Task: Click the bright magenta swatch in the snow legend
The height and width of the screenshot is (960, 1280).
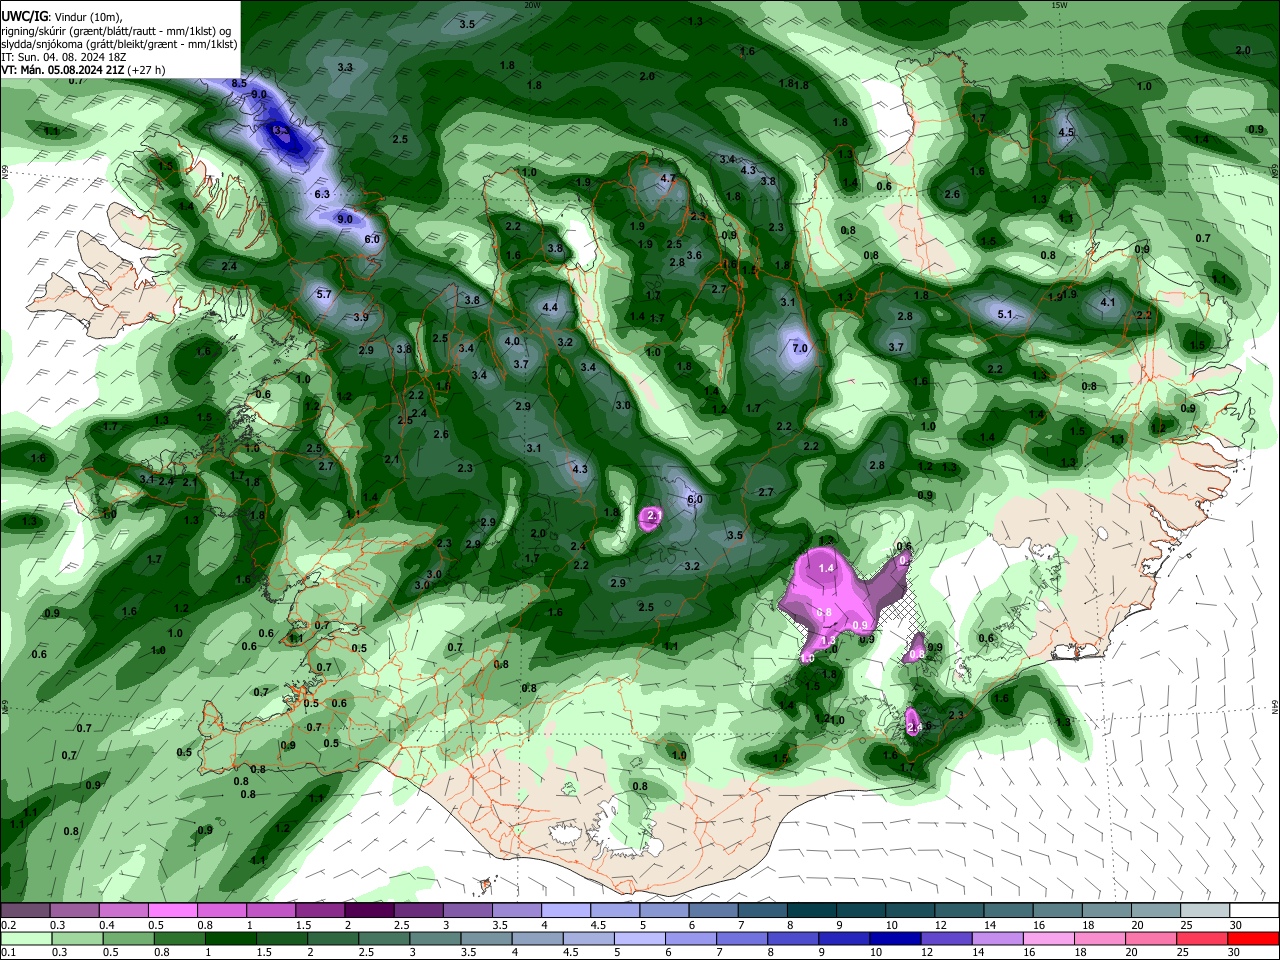Action: pos(174,911)
